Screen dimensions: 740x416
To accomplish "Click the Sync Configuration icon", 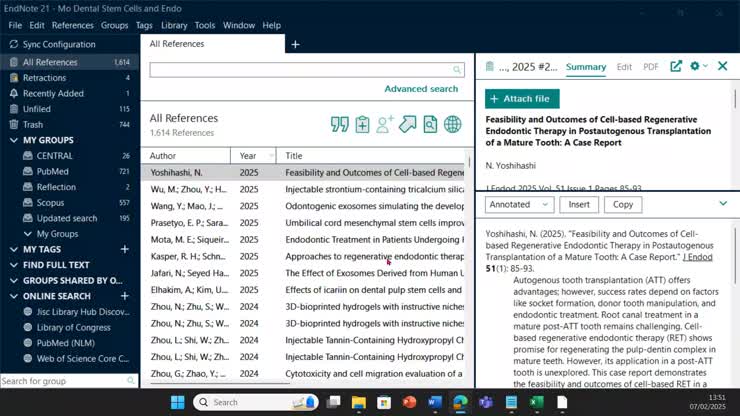I will [14, 44].
